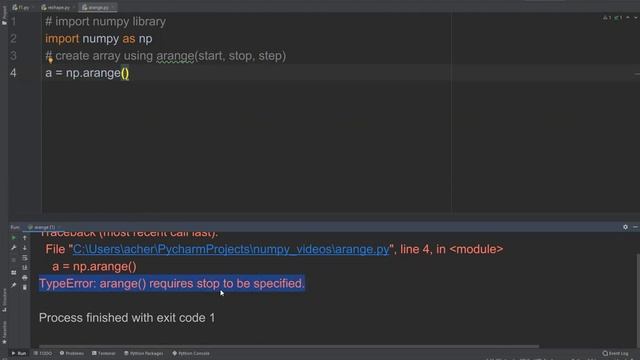Click line number 2 in the gutter
Viewport: 640px width, 360px height.
click(x=13, y=39)
